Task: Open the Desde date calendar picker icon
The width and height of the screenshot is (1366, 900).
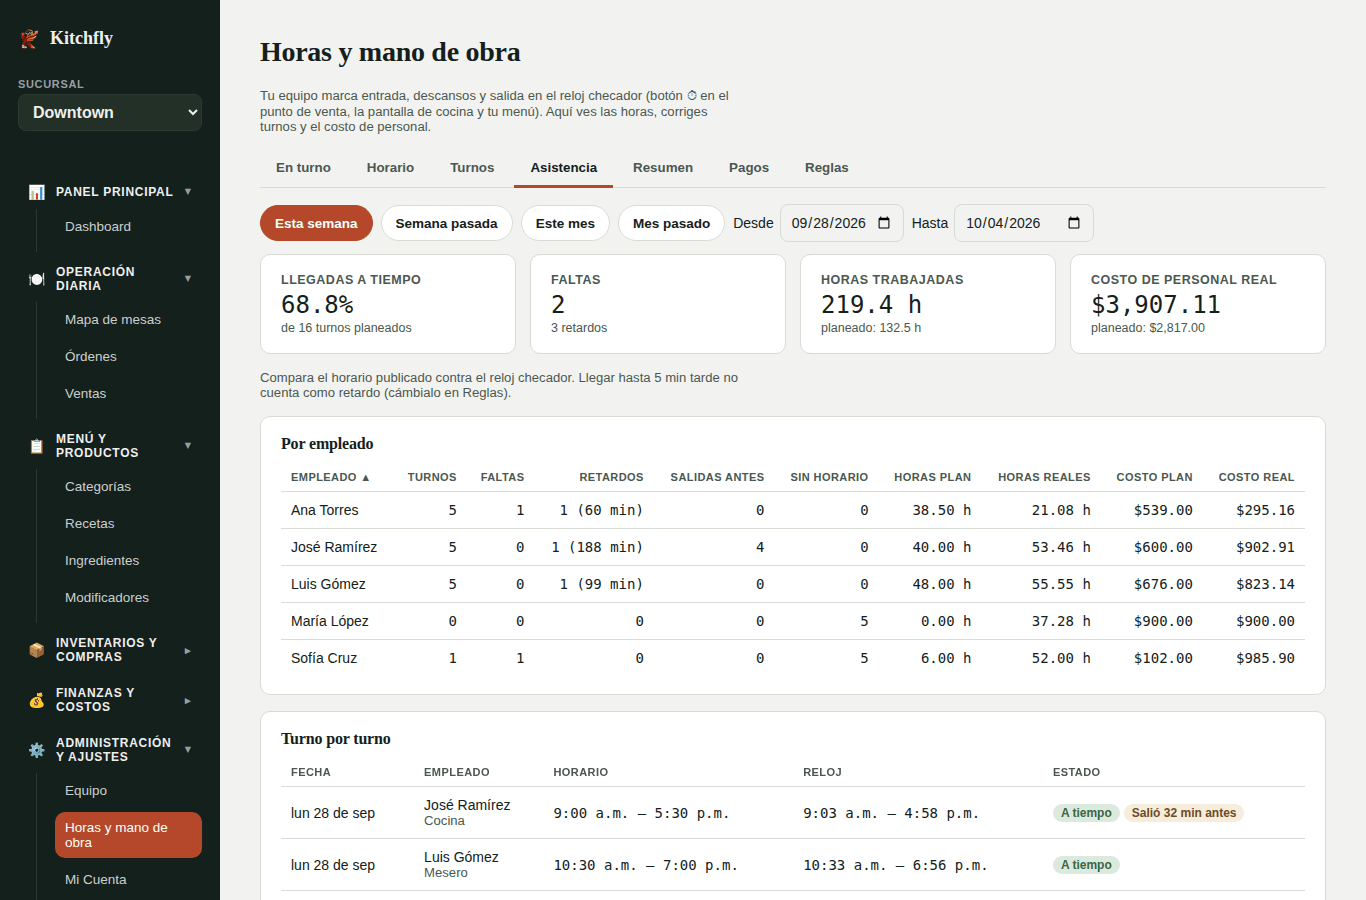Action: [x=884, y=223]
